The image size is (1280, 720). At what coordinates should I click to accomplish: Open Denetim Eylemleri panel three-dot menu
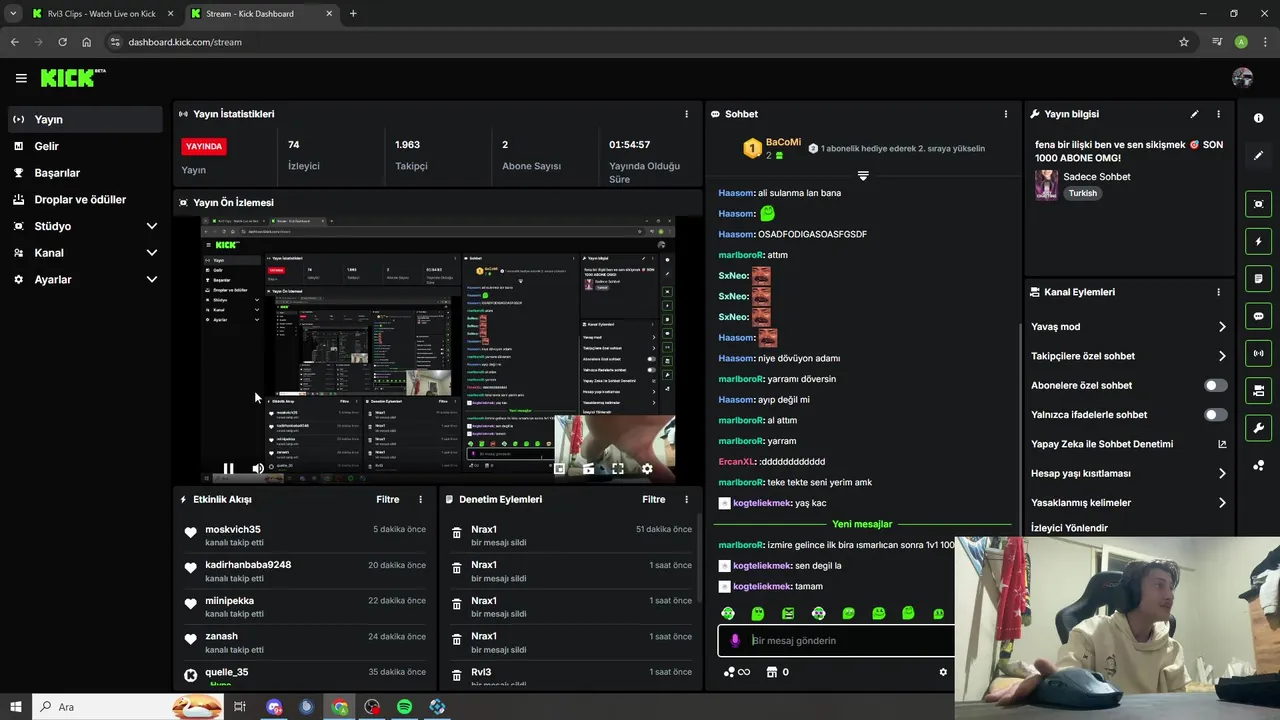(686, 499)
